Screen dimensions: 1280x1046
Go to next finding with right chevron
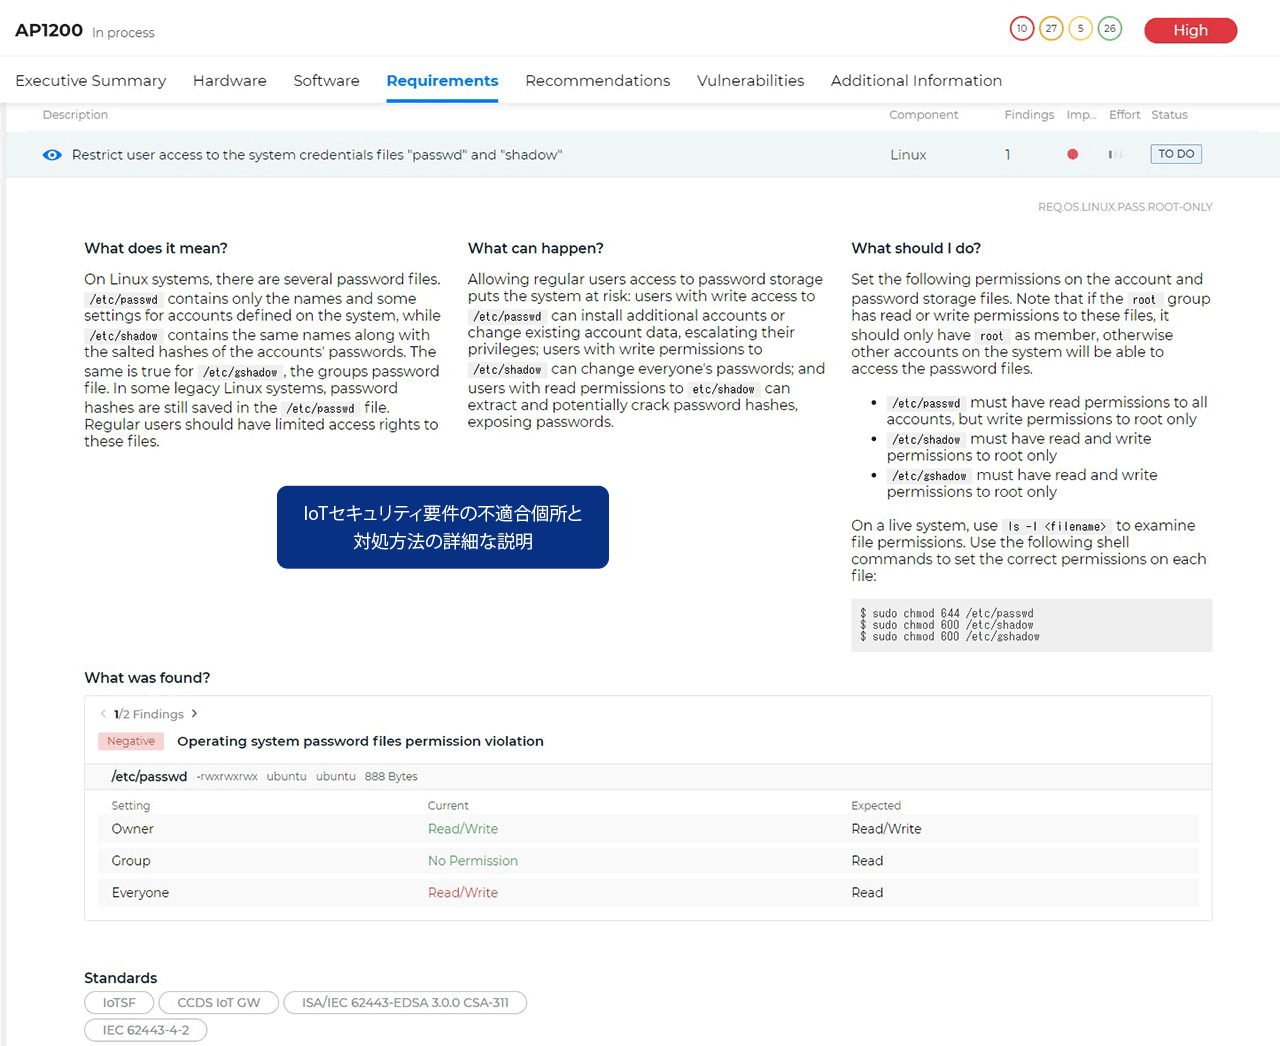click(x=194, y=713)
